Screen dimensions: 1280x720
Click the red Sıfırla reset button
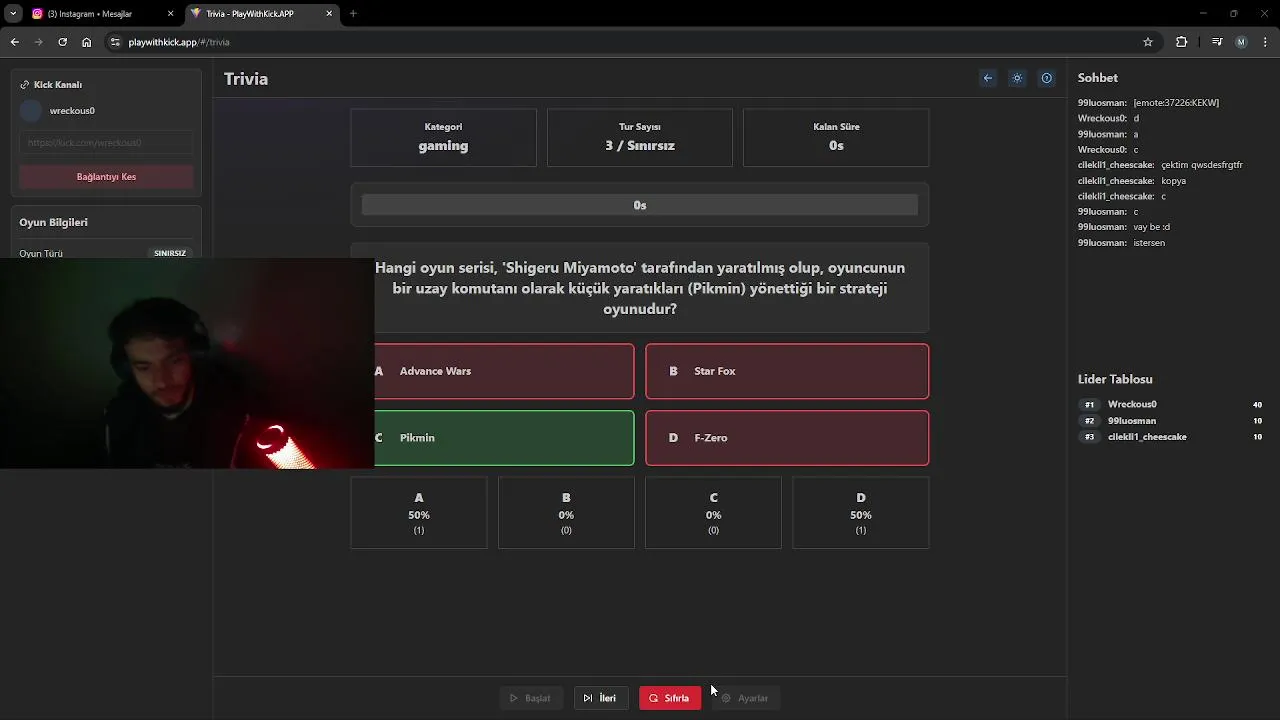click(669, 698)
